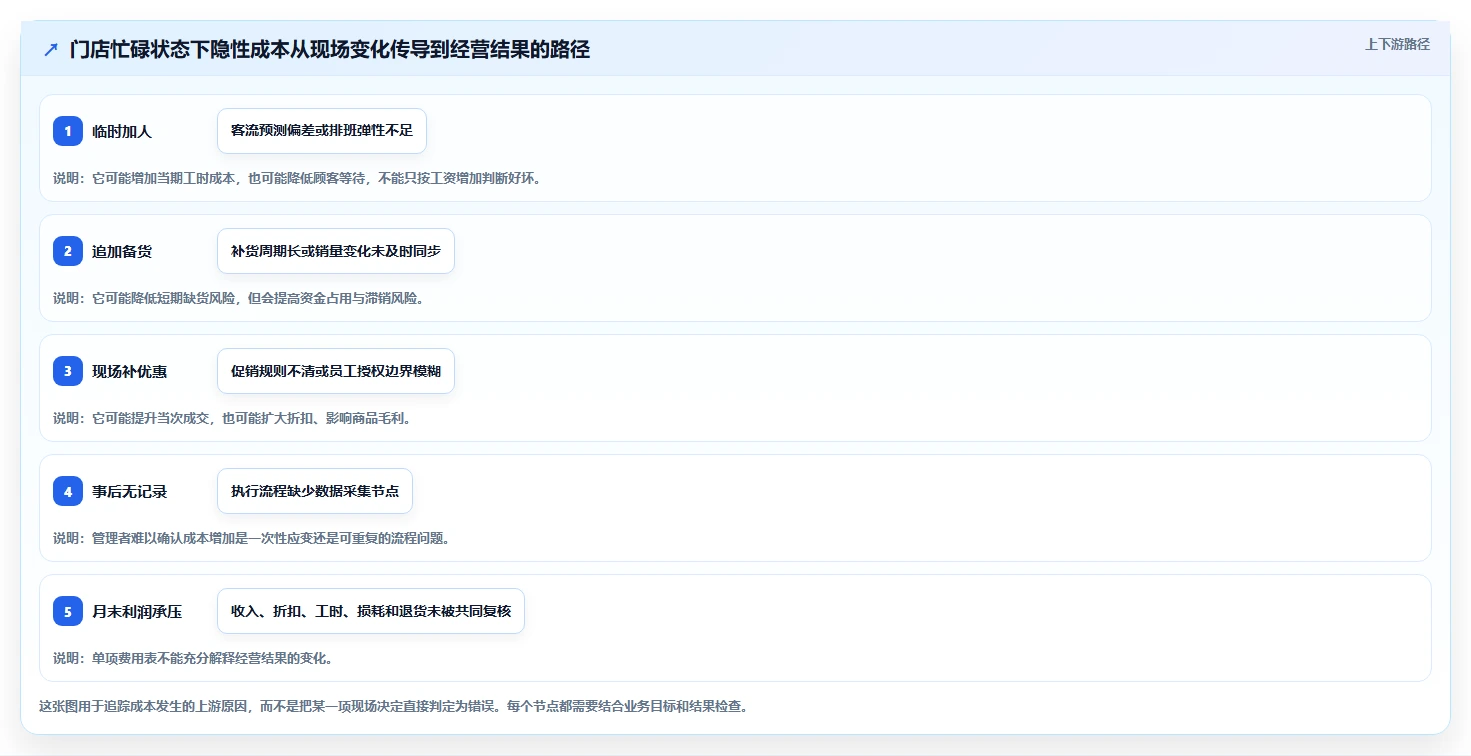Click the step number 2 badge

(x=68, y=251)
